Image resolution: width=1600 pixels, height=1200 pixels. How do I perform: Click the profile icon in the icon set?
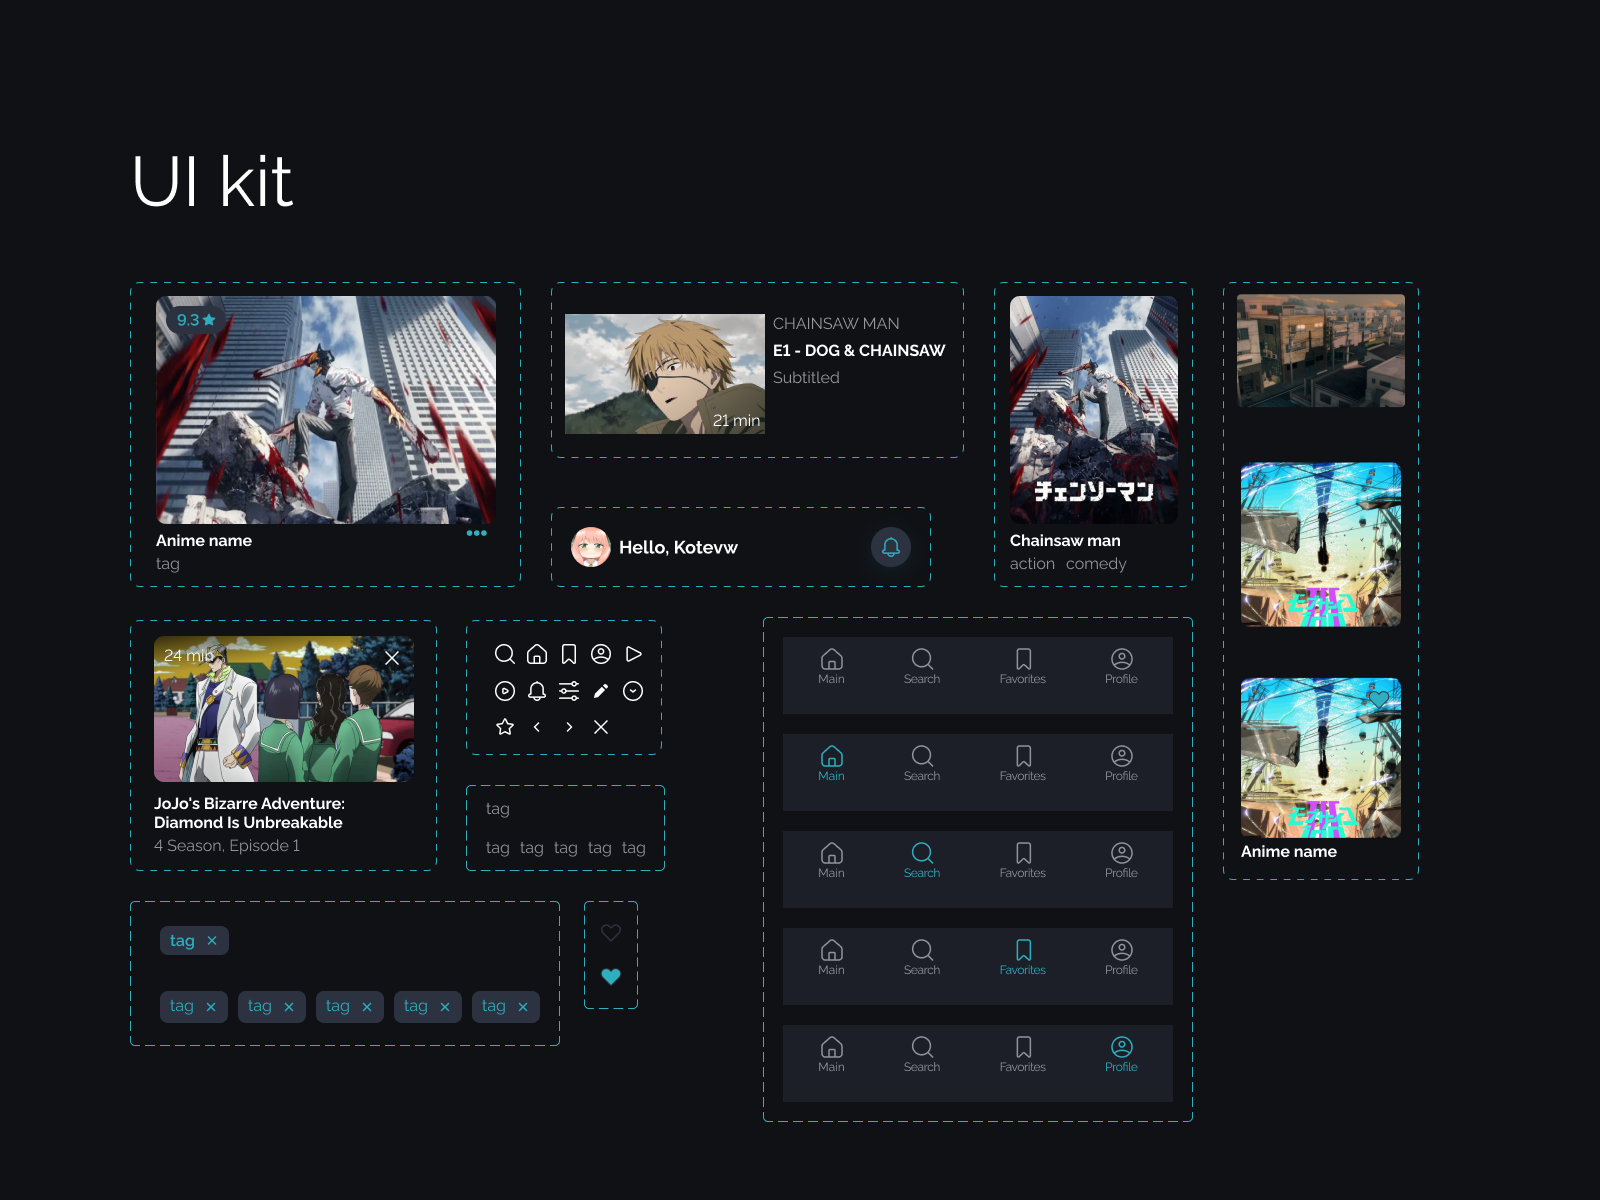[601, 654]
